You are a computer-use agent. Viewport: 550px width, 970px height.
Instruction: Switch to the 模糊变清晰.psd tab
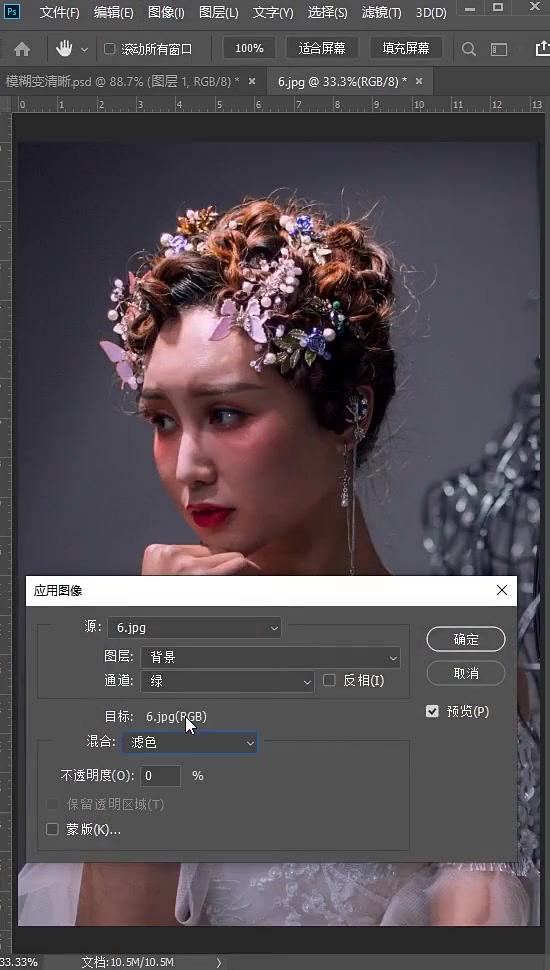tap(122, 81)
